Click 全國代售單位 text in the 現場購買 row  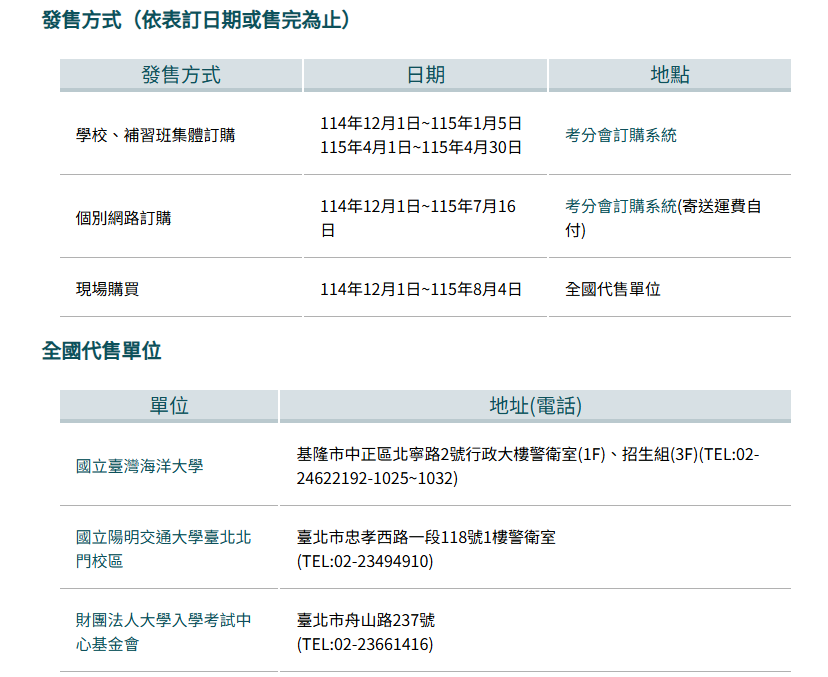pyautogui.click(x=612, y=289)
